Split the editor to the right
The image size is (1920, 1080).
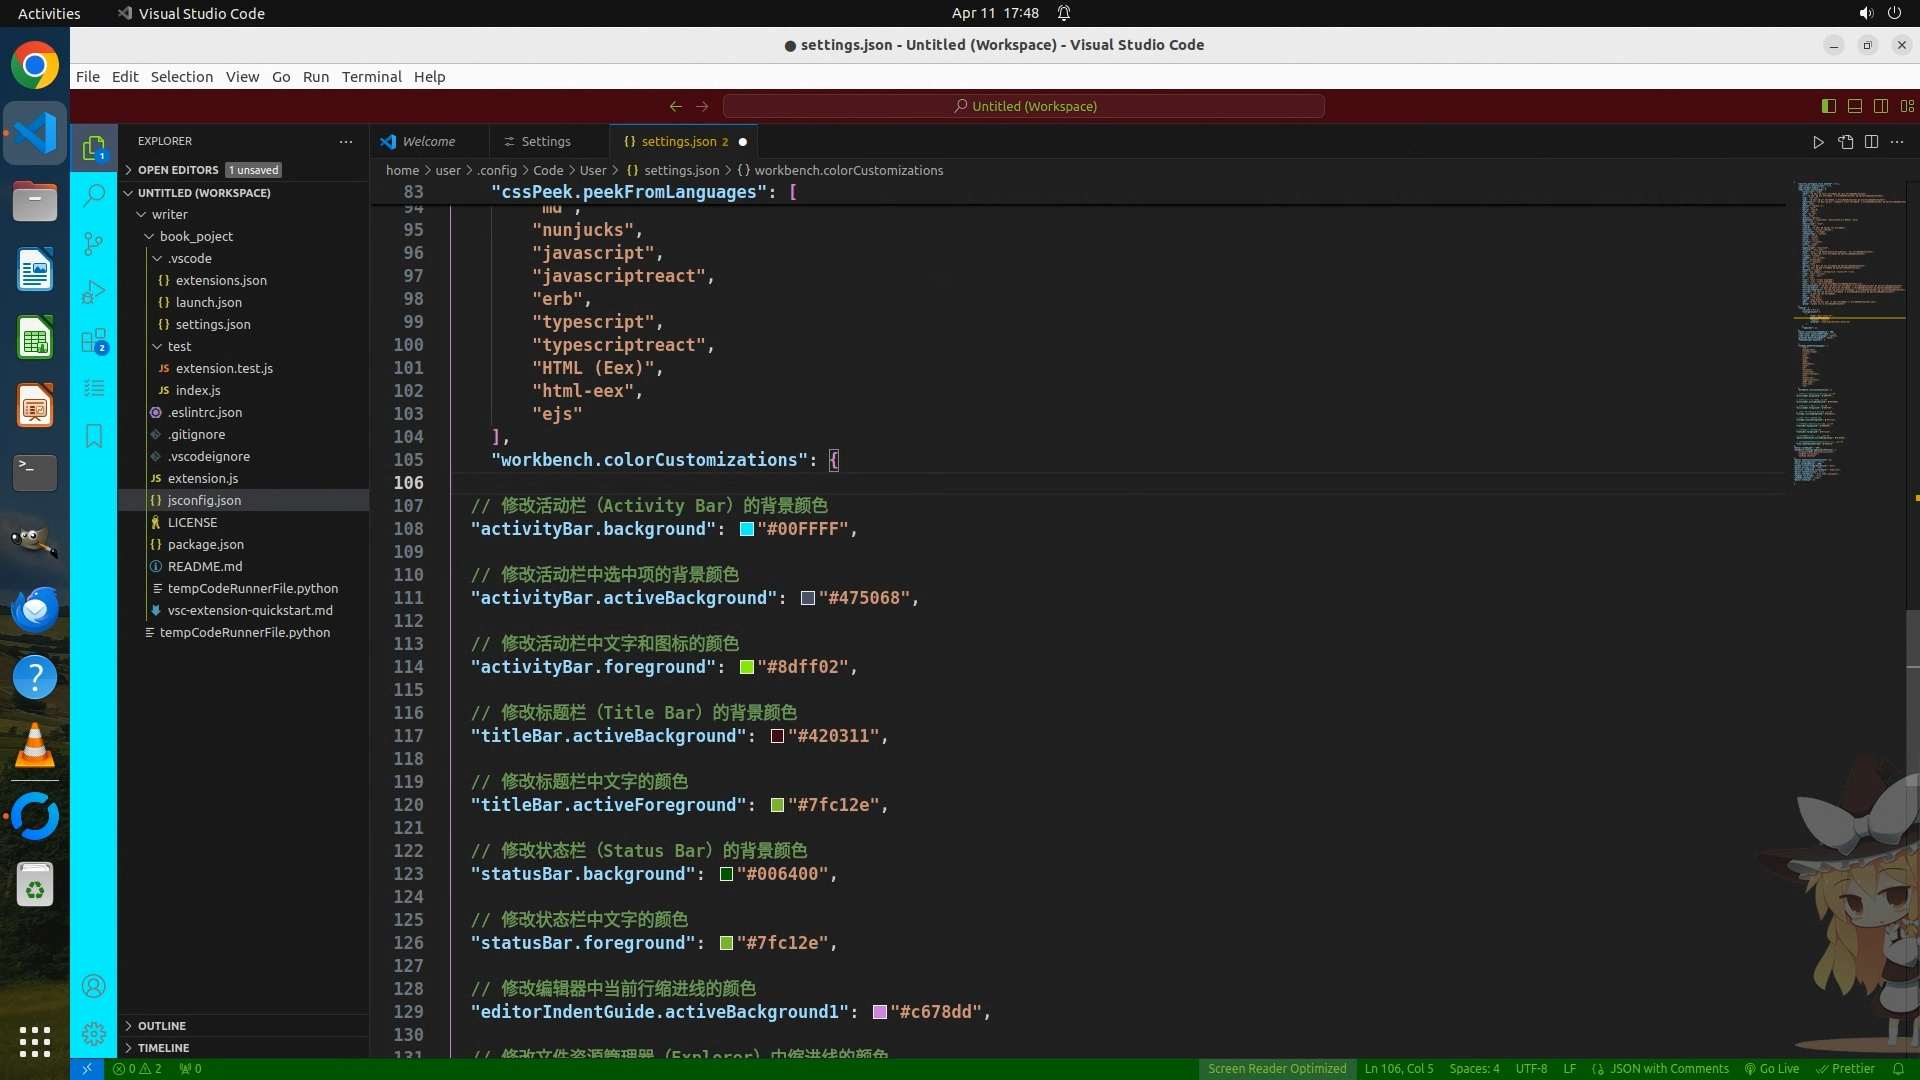[1871, 142]
